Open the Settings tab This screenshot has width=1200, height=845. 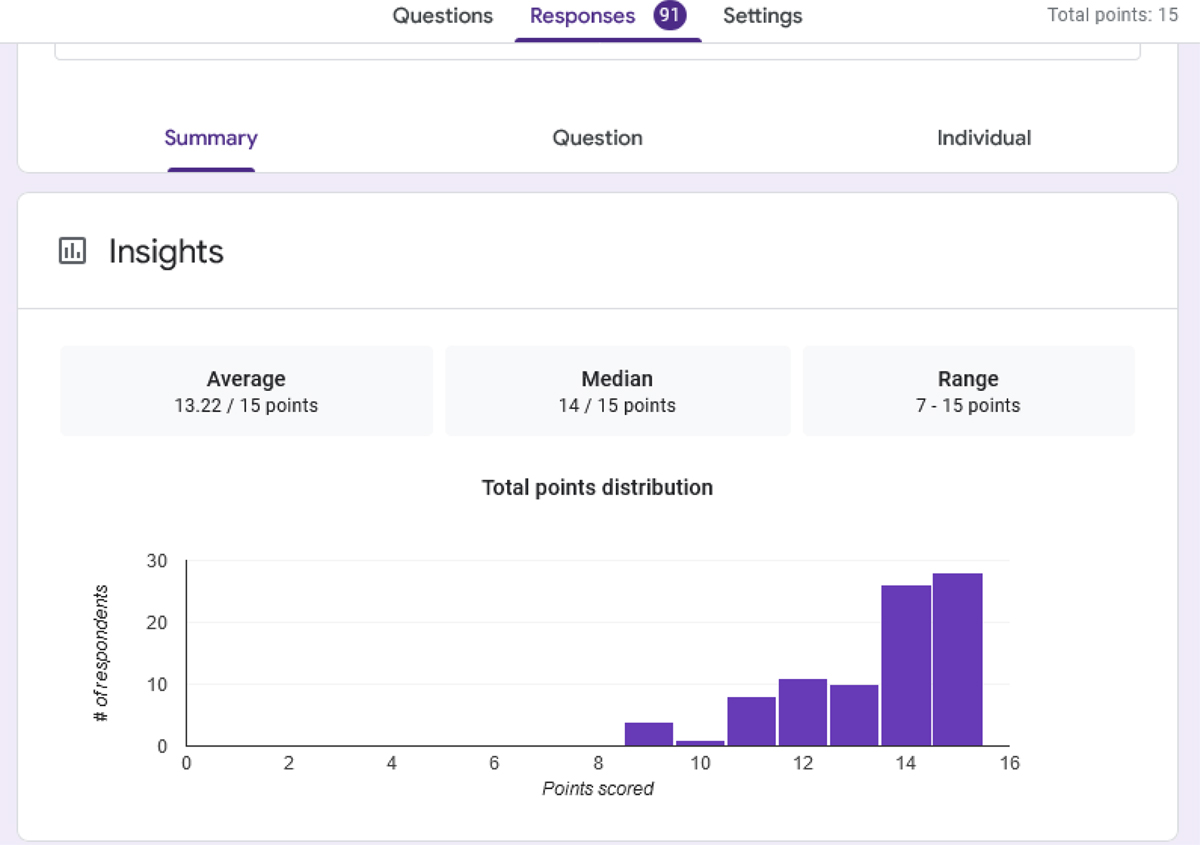pos(762,16)
